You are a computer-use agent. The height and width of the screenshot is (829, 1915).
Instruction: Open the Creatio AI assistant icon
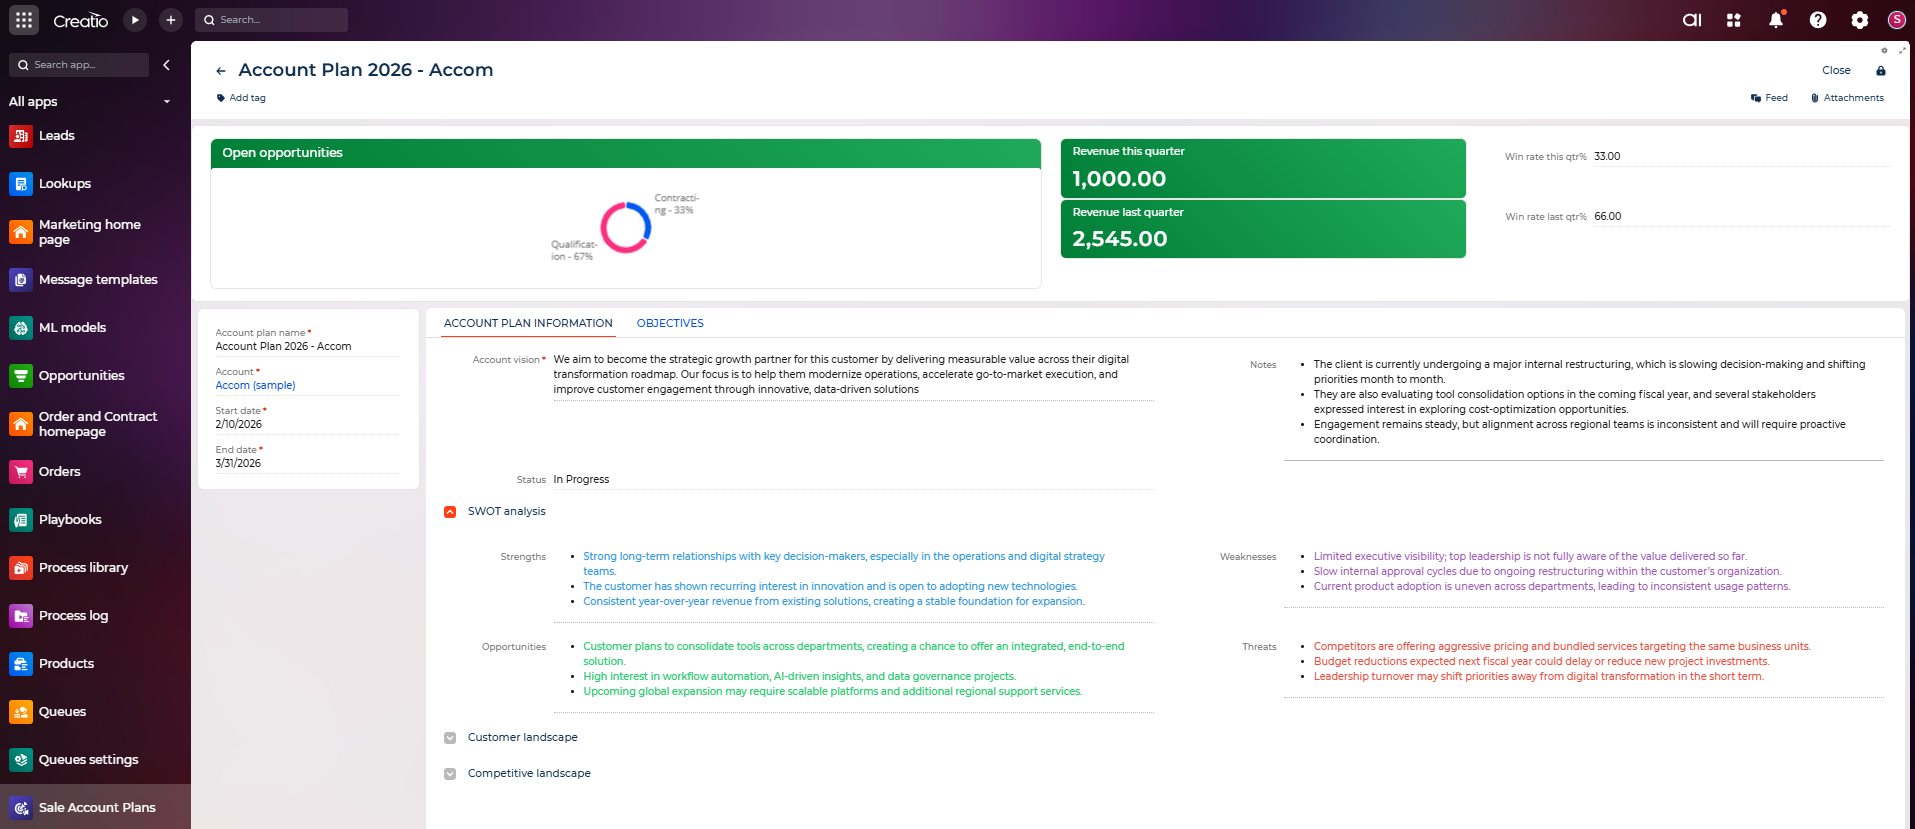click(1692, 20)
